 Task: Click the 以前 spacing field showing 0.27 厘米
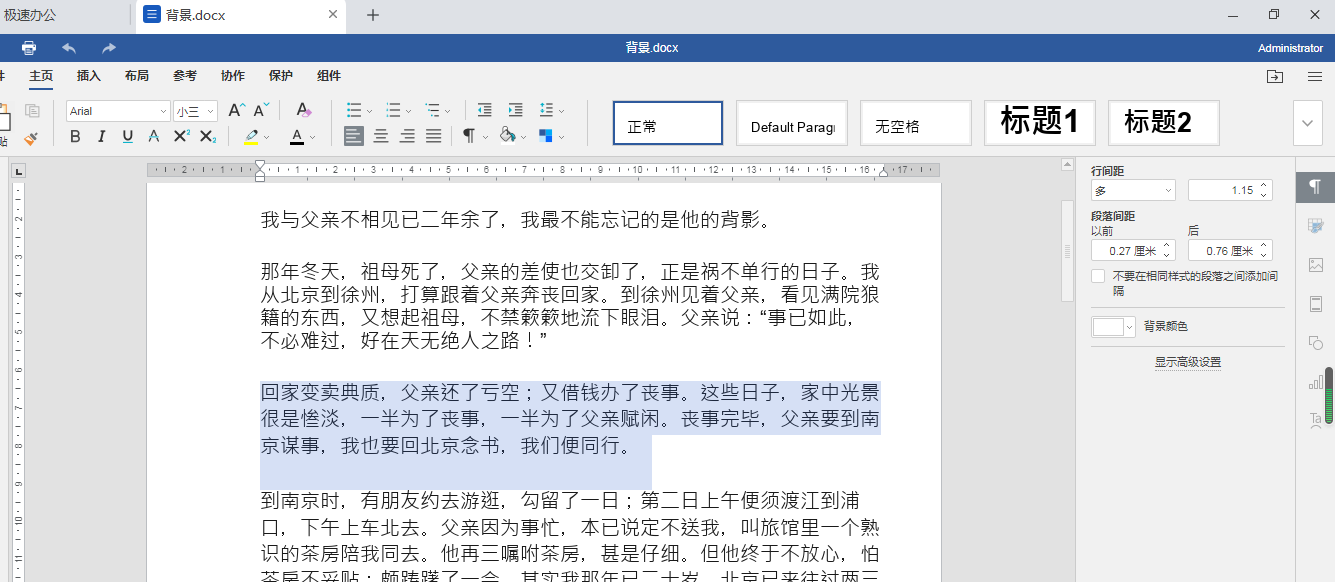[x=1133, y=250]
